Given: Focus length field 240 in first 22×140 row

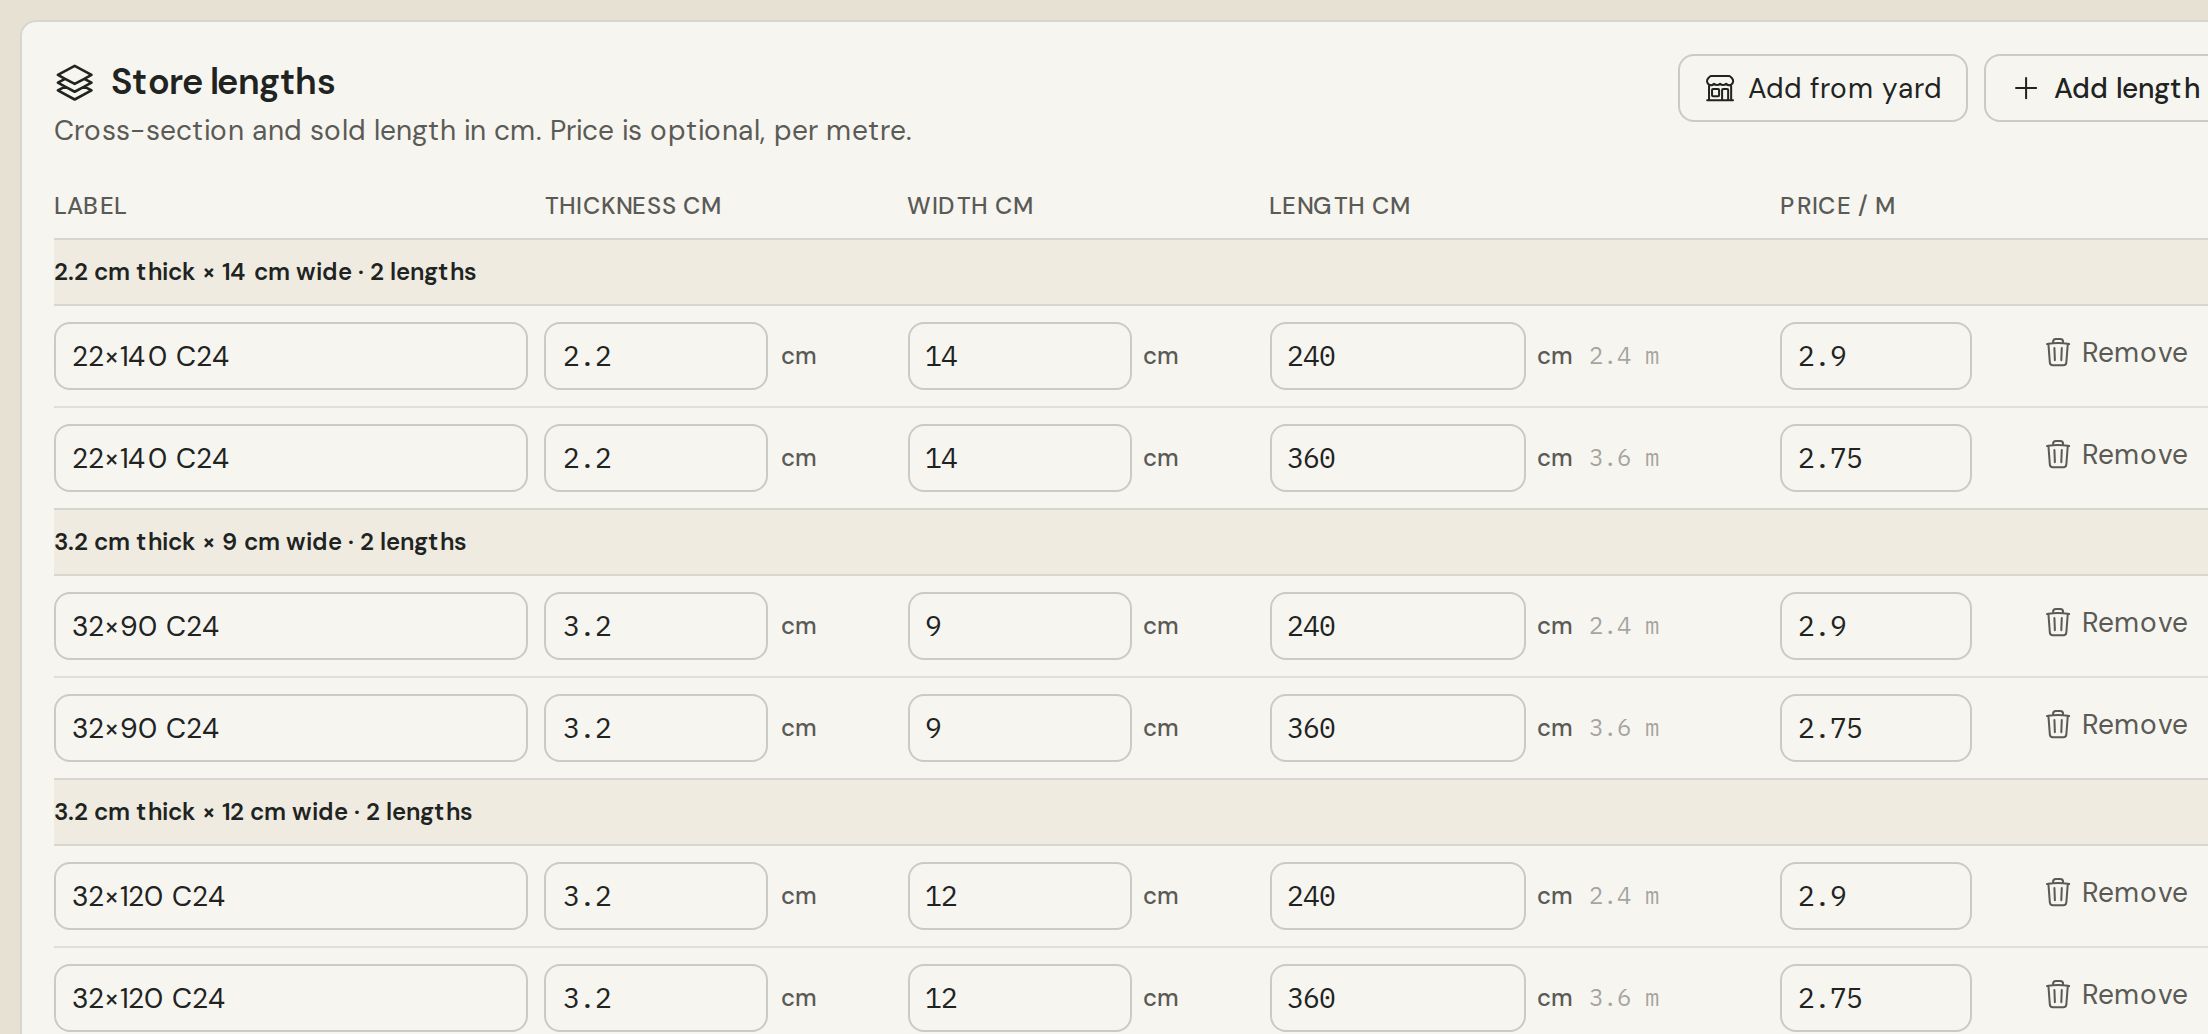Looking at the screenshot, I should point(1397,356).
